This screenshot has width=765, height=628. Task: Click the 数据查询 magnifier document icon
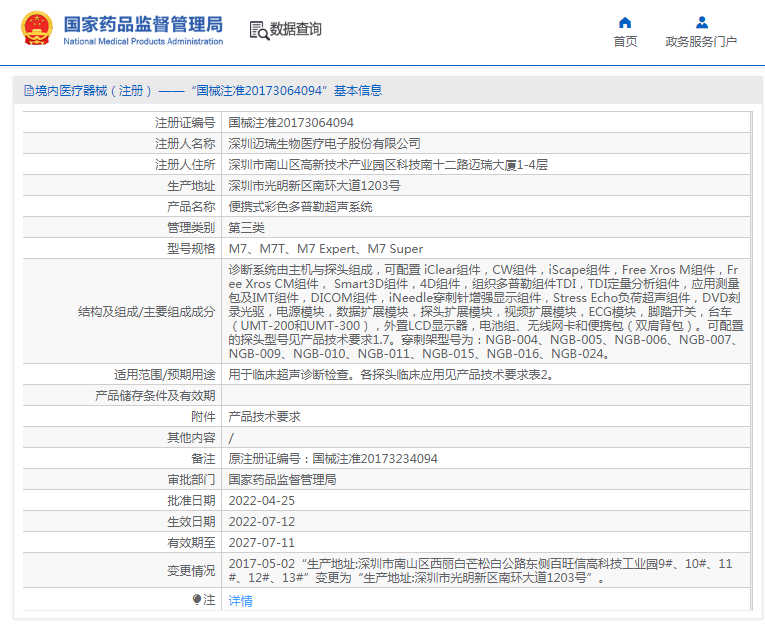coord(258,30)
